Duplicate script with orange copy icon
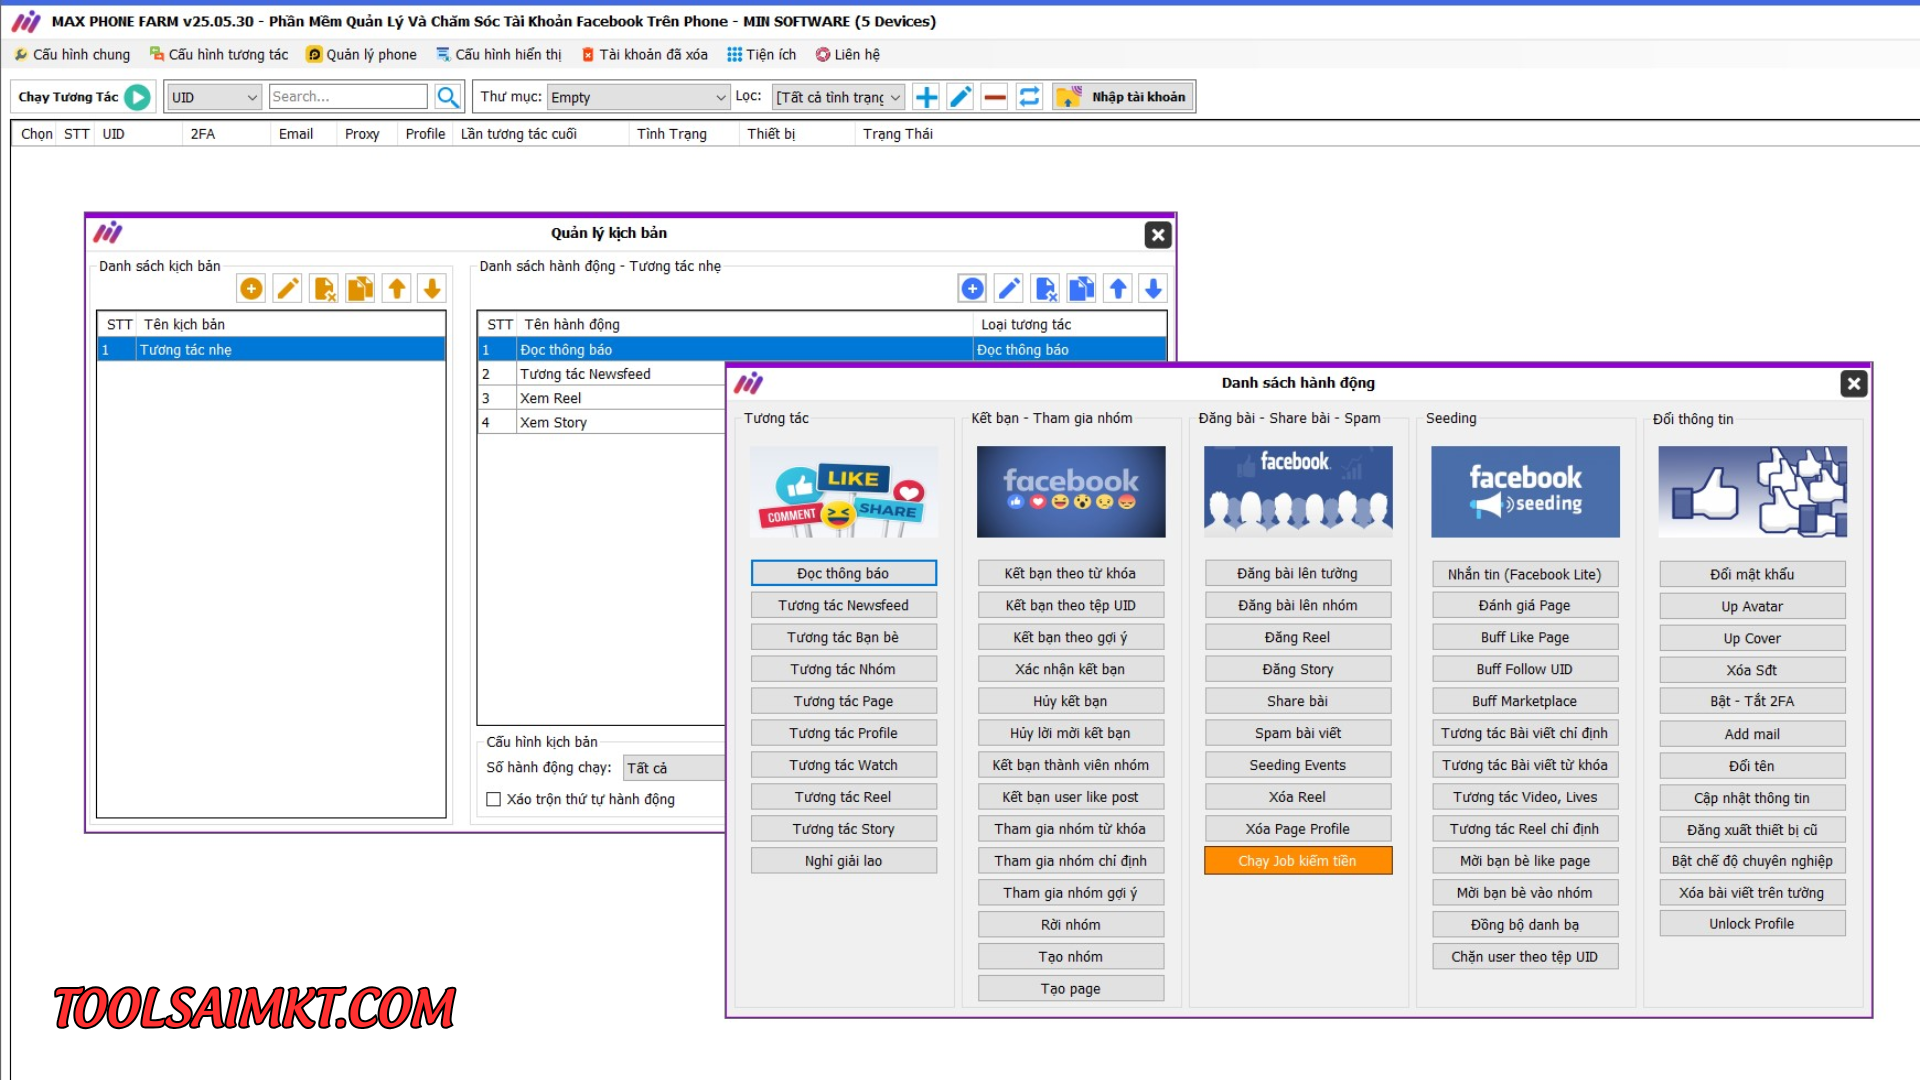The width and height of the screenshot is (1920, 1080). 360,289
